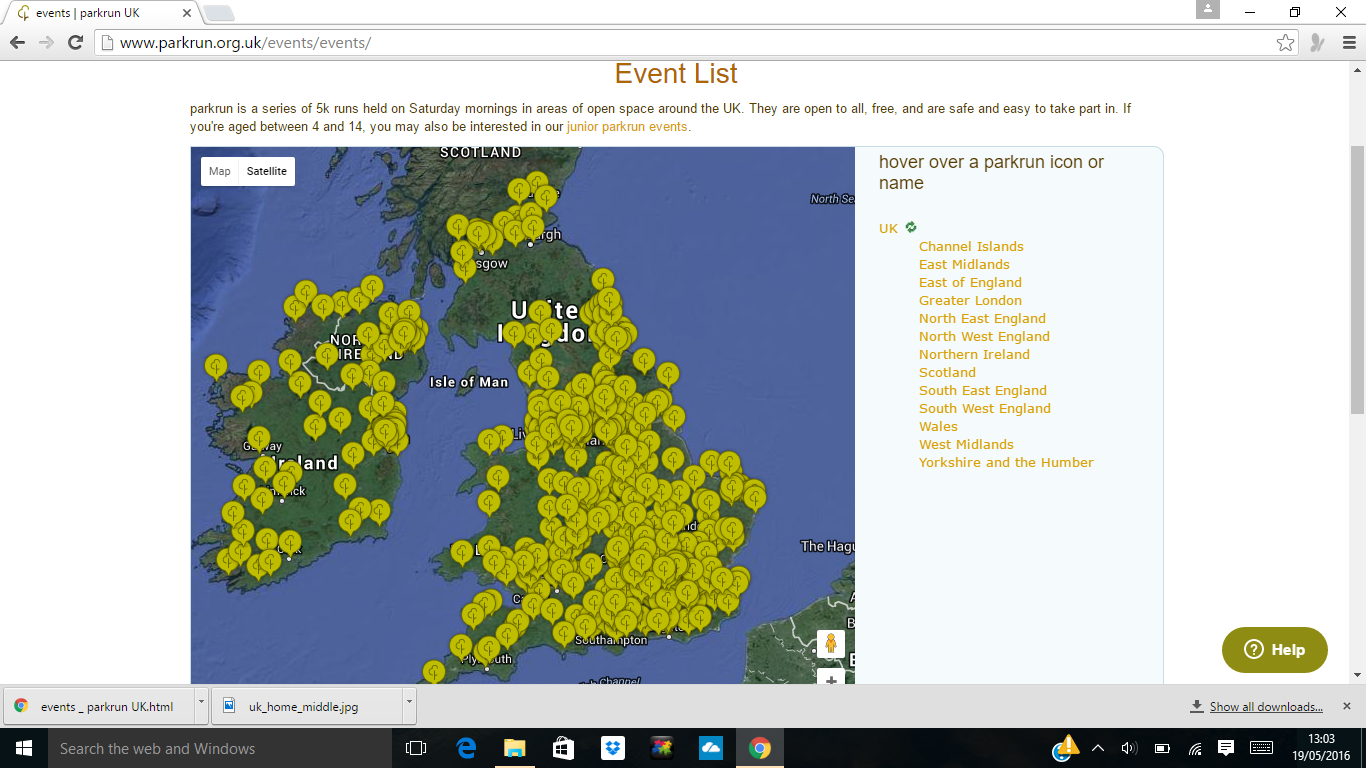Open File Explorer from the taskbar

pos(514,748)
